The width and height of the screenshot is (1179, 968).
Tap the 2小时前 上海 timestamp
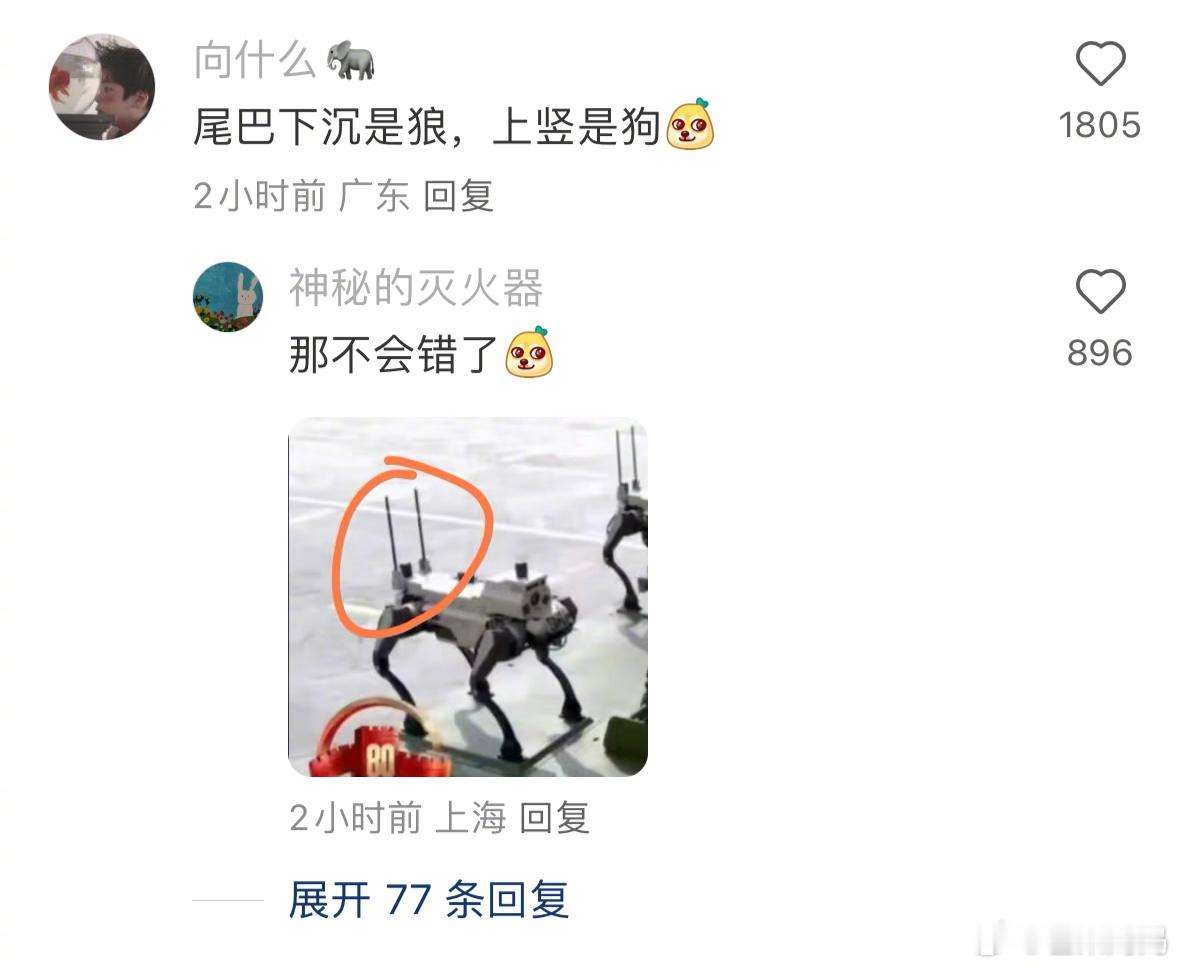[397, 818]
